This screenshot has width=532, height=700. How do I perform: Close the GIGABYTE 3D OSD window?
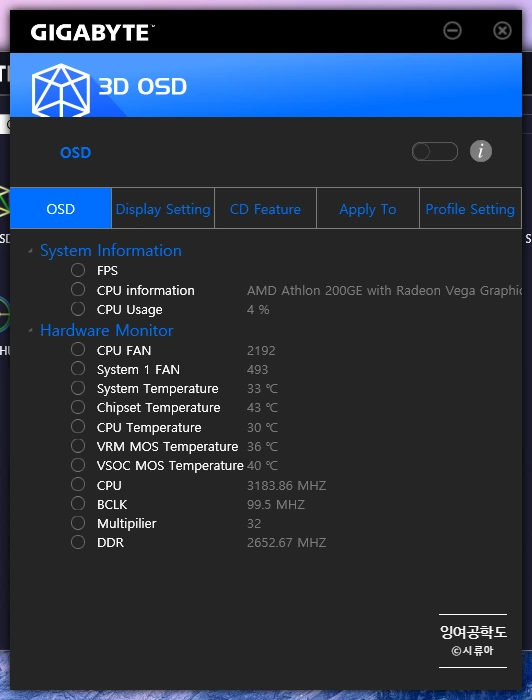click(502, 31)
